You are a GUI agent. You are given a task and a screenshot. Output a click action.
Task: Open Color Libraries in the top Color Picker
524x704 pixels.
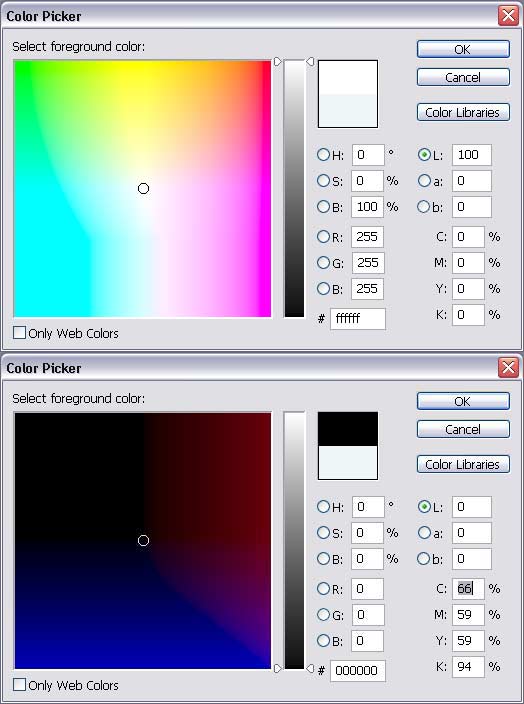[x=463, y=112]
